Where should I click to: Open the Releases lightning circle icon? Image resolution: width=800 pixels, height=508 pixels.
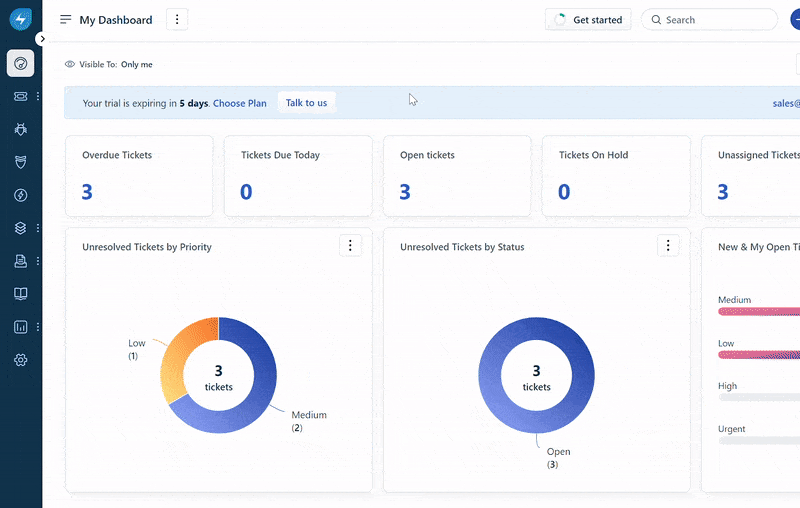(20, 195)
